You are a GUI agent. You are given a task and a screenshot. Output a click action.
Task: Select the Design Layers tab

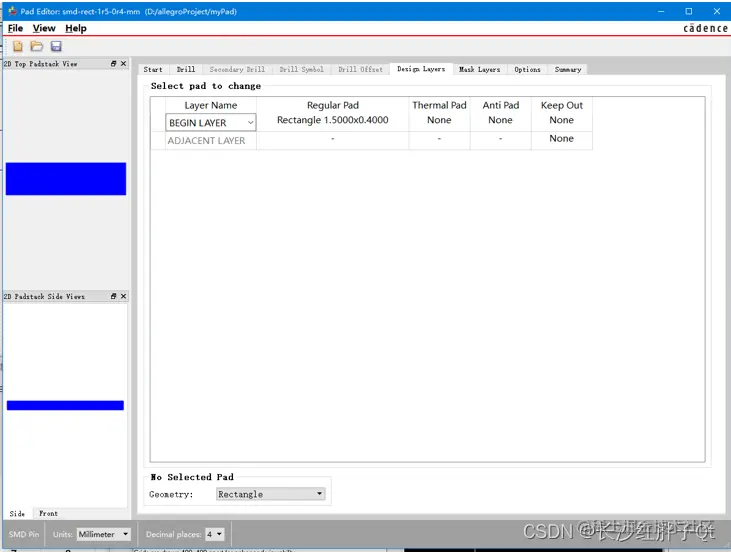pos(421,69)
